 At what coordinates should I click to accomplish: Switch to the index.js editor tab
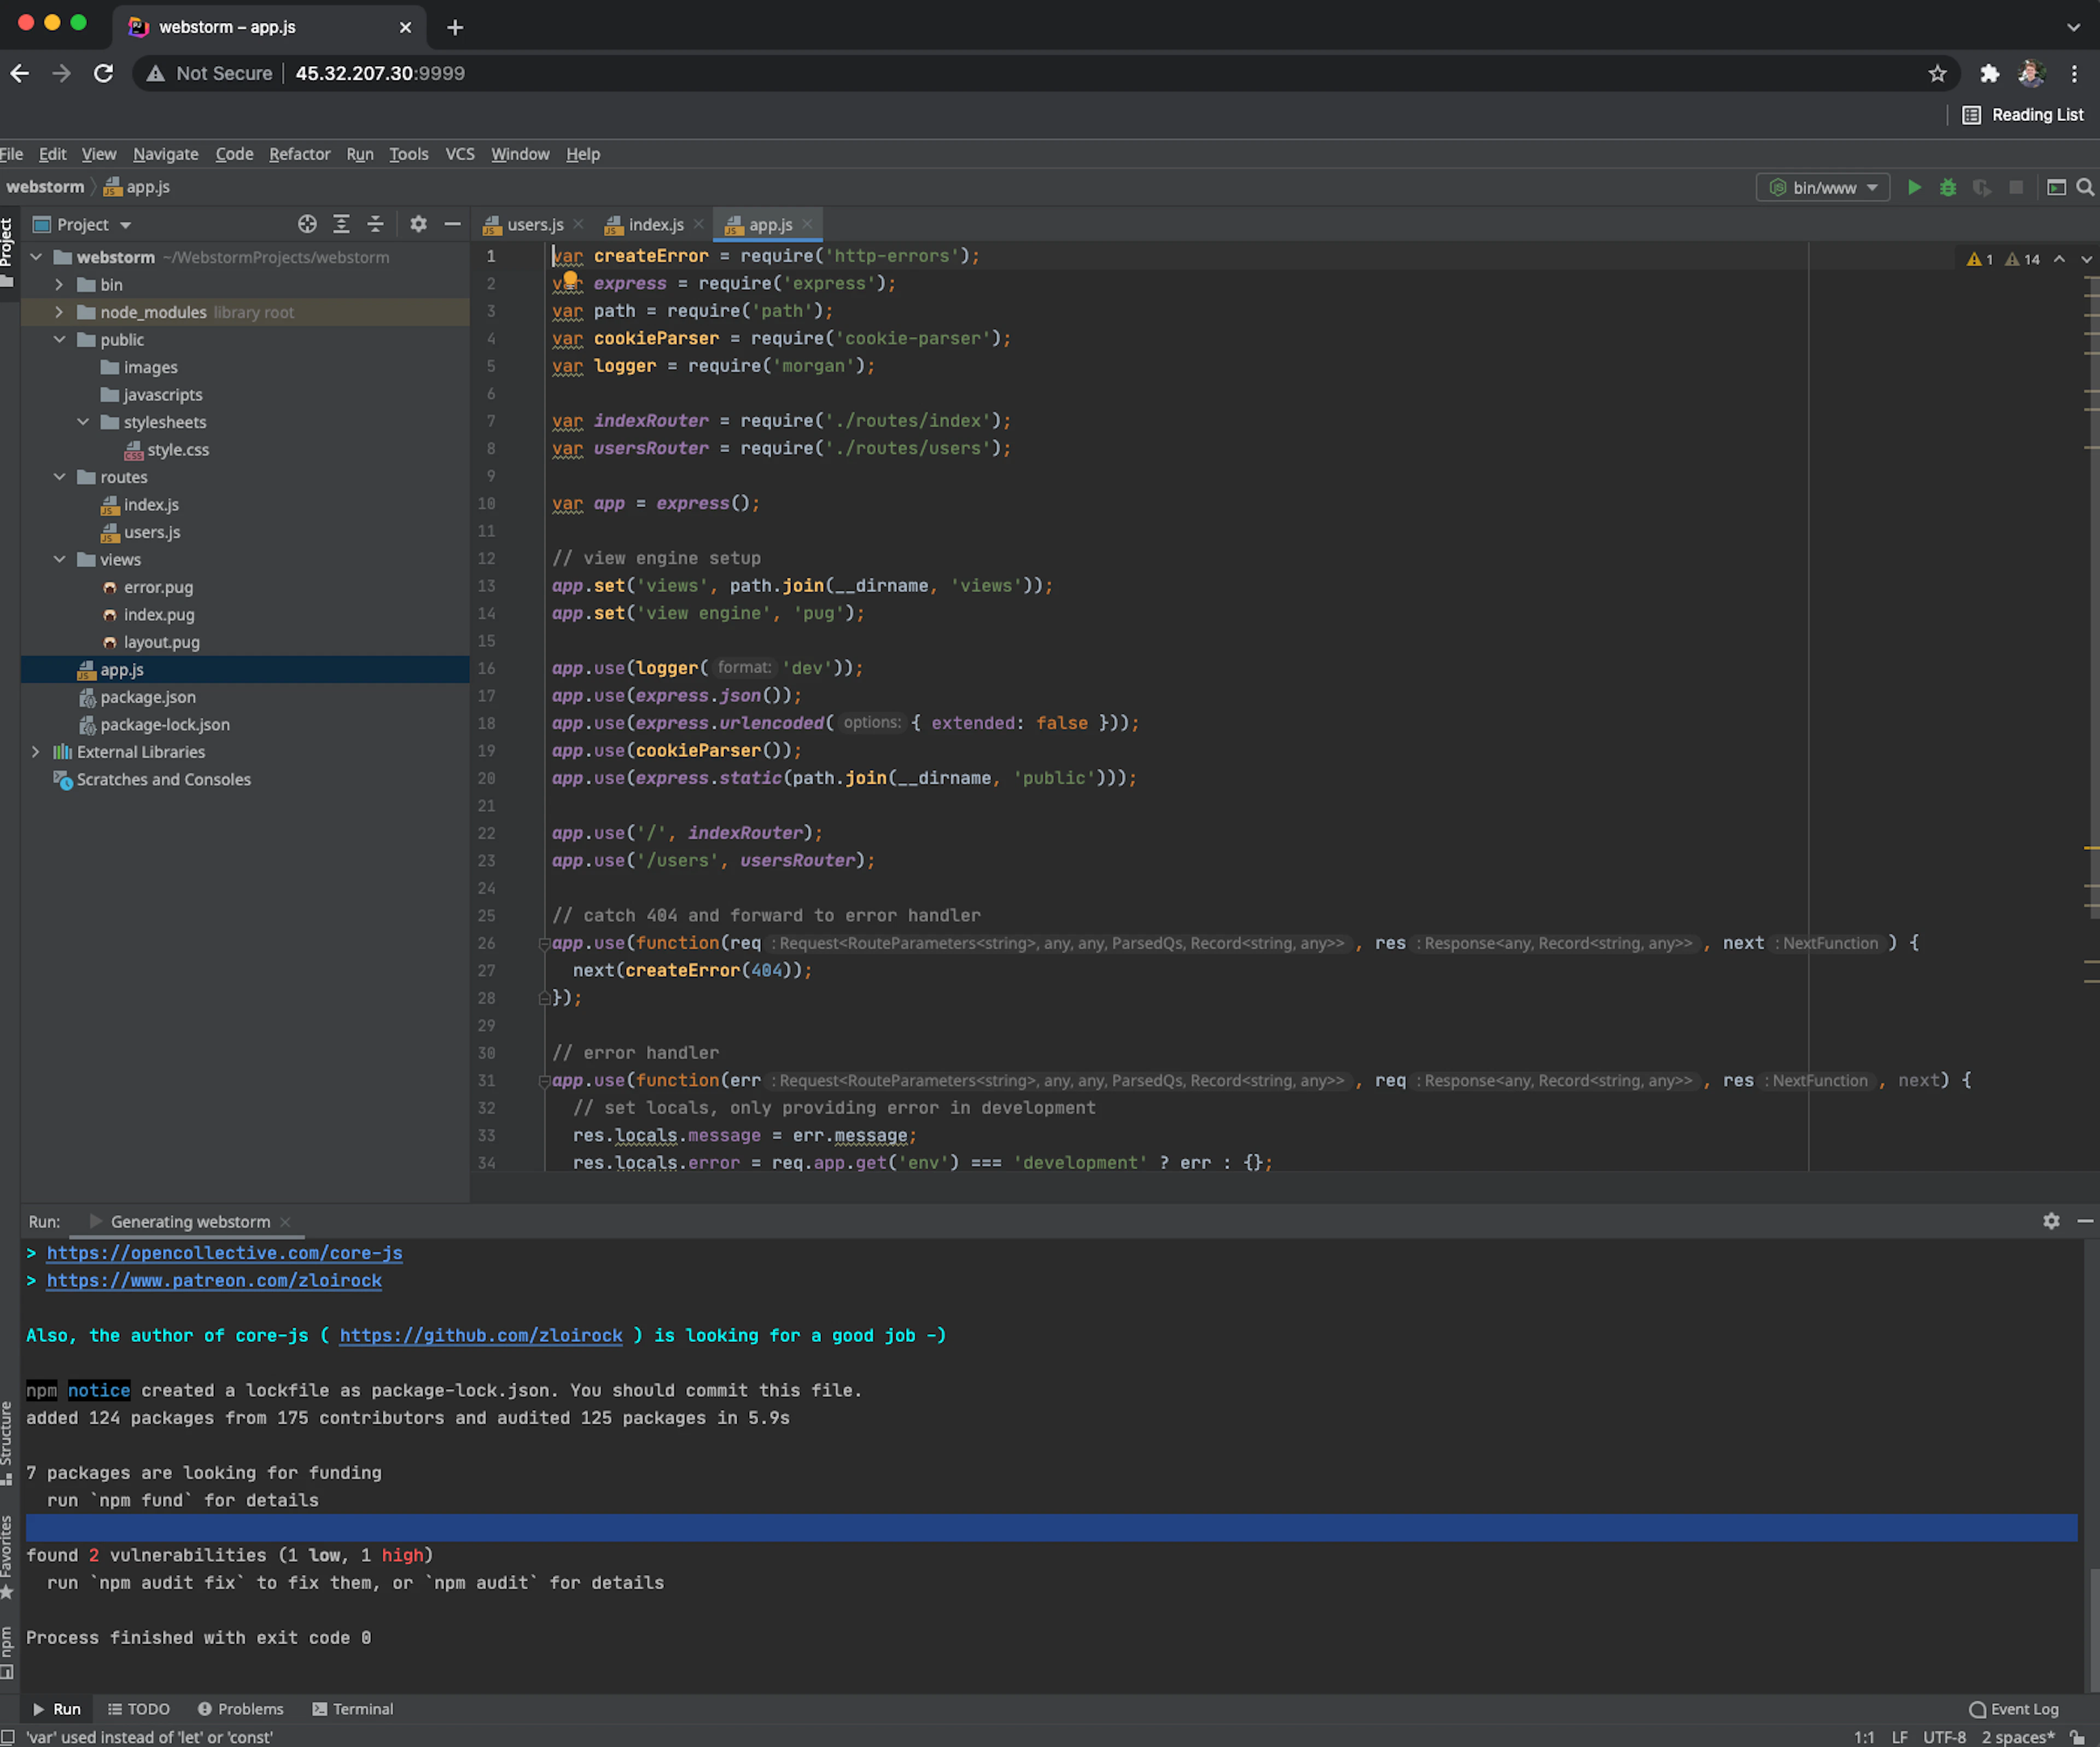tap(655, 225)
